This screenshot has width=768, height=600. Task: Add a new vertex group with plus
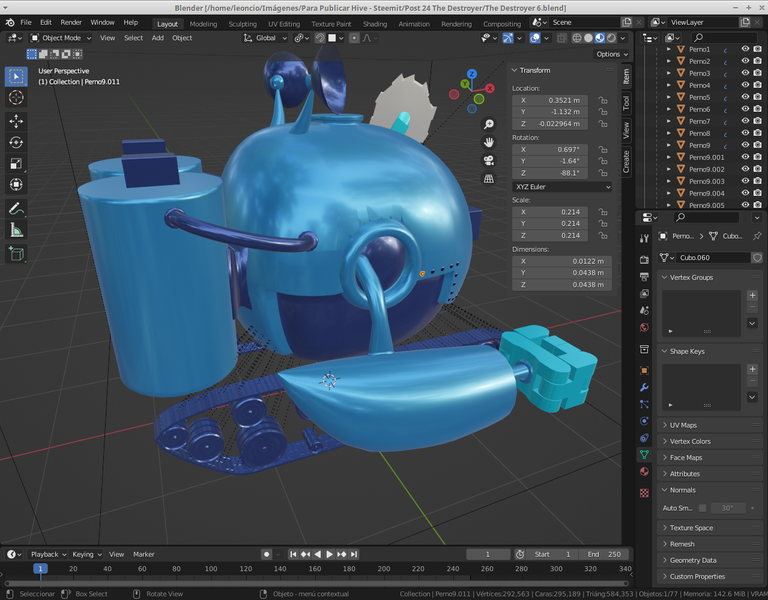click(x=752, y=295)
